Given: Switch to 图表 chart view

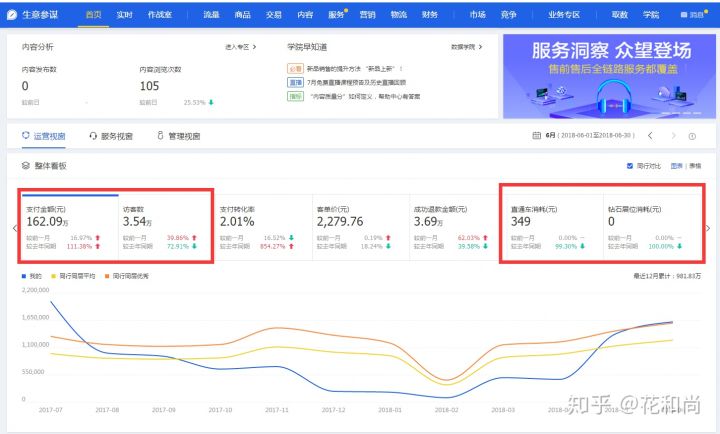Looking at the screenshot, I should pyautogui.click(x=676, y=165).
